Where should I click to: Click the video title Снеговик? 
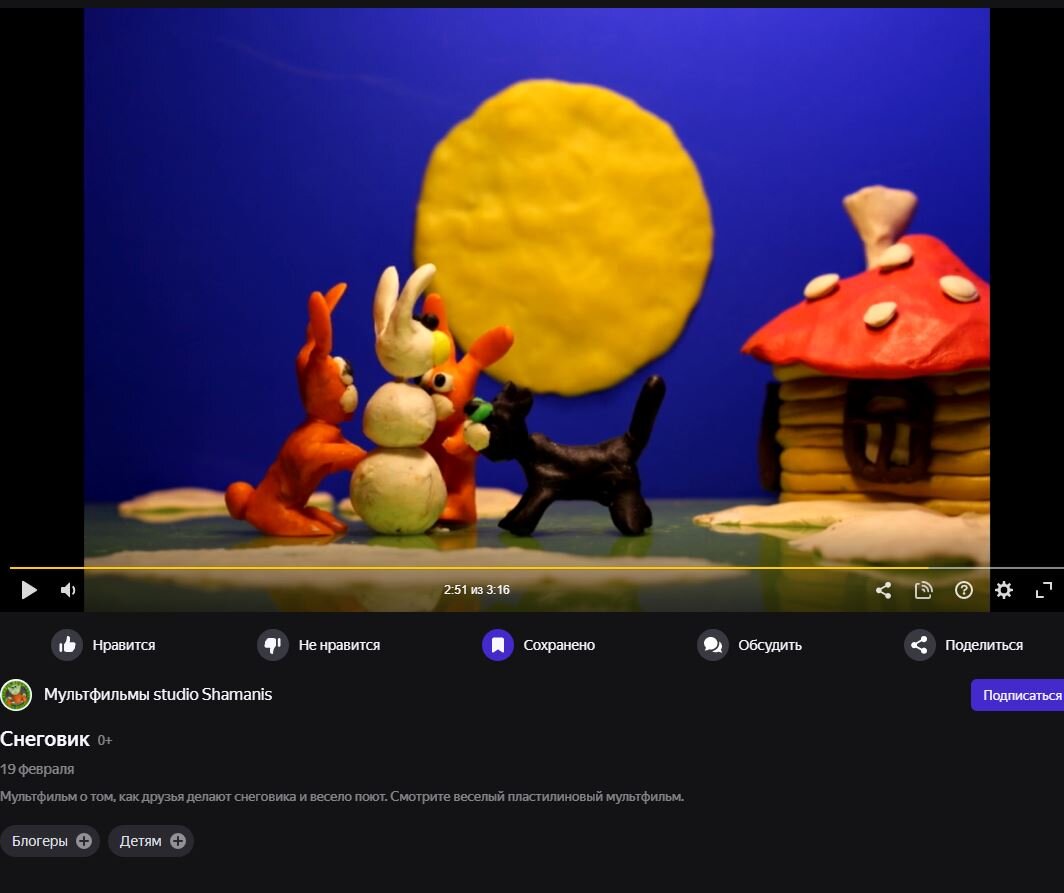pyautogui.click(x=45, y=739)
